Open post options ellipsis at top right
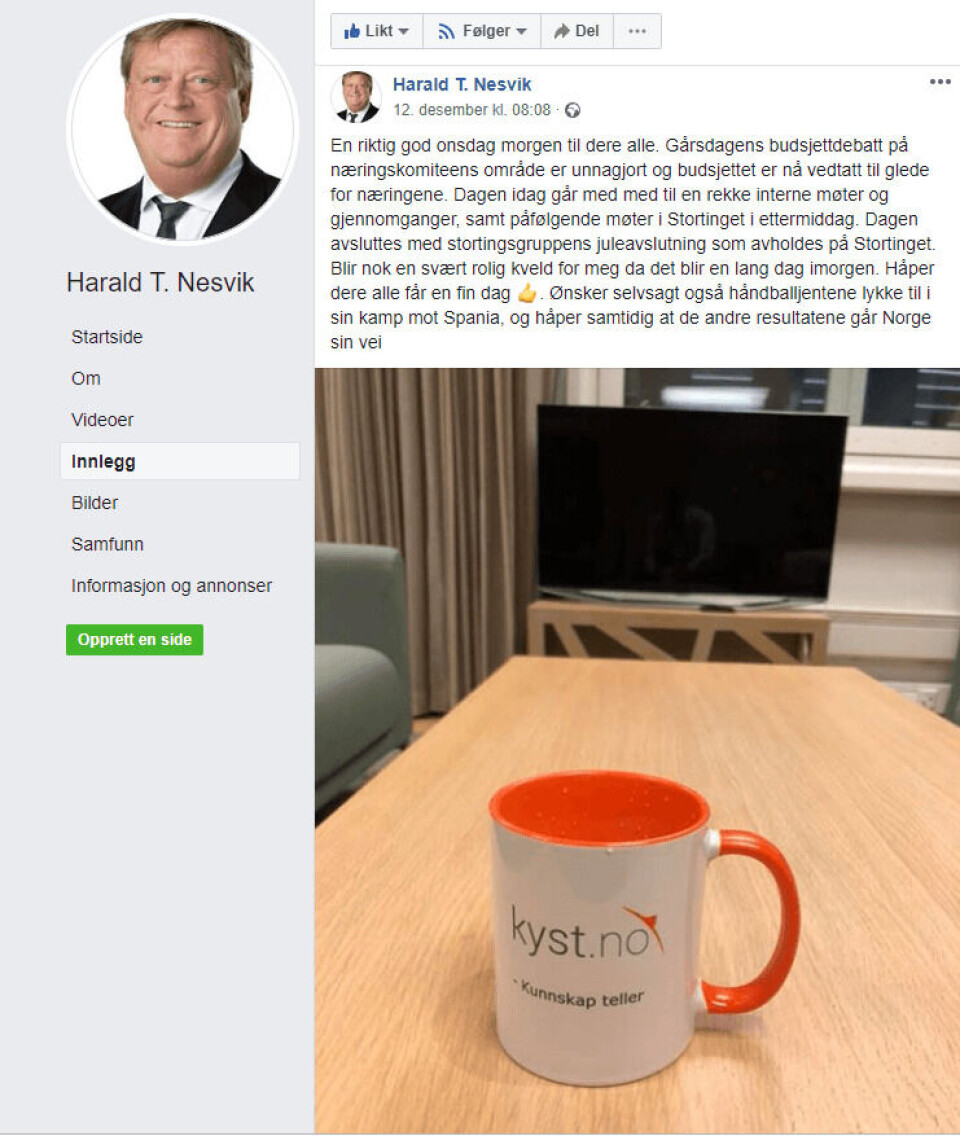The height and width of the screenshot is (1136, 960). point(940,82)
